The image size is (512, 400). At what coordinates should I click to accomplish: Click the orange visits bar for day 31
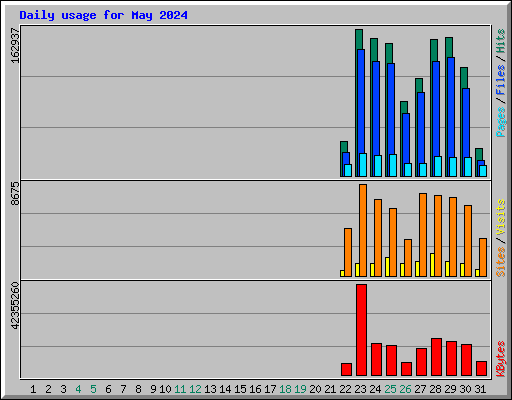pos(483,257)
